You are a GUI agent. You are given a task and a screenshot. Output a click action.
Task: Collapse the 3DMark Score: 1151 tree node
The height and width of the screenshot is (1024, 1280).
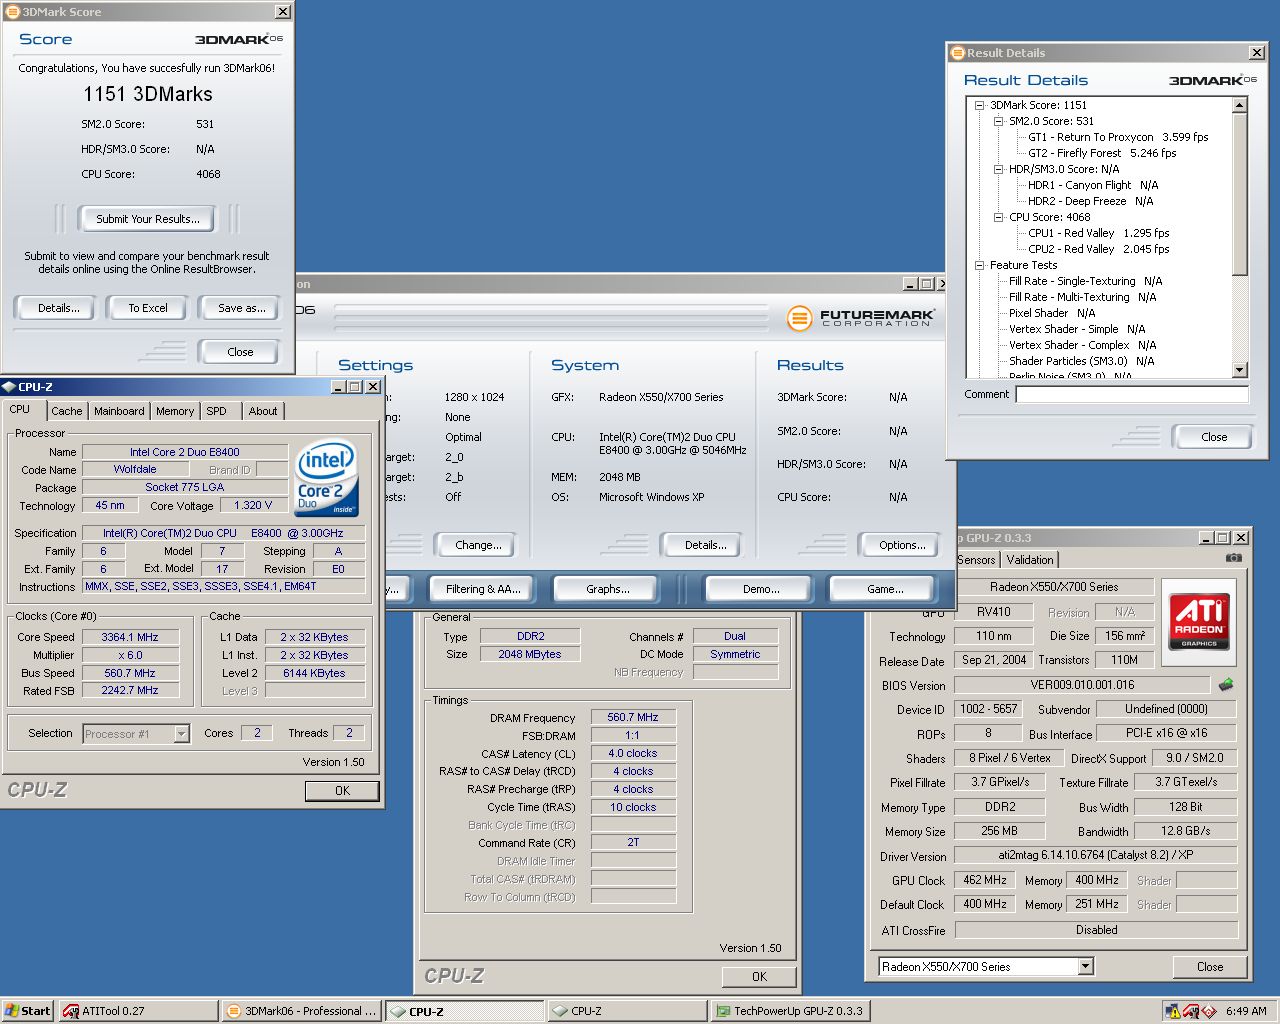980,105
